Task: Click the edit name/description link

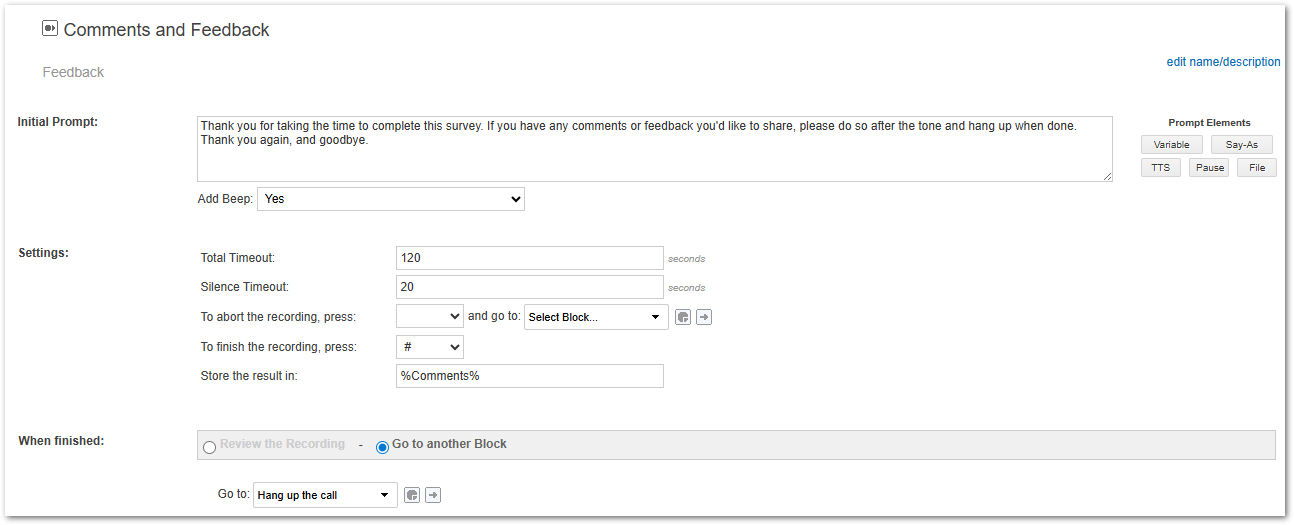Action: pyautogui.click(x=1223, y=62)
